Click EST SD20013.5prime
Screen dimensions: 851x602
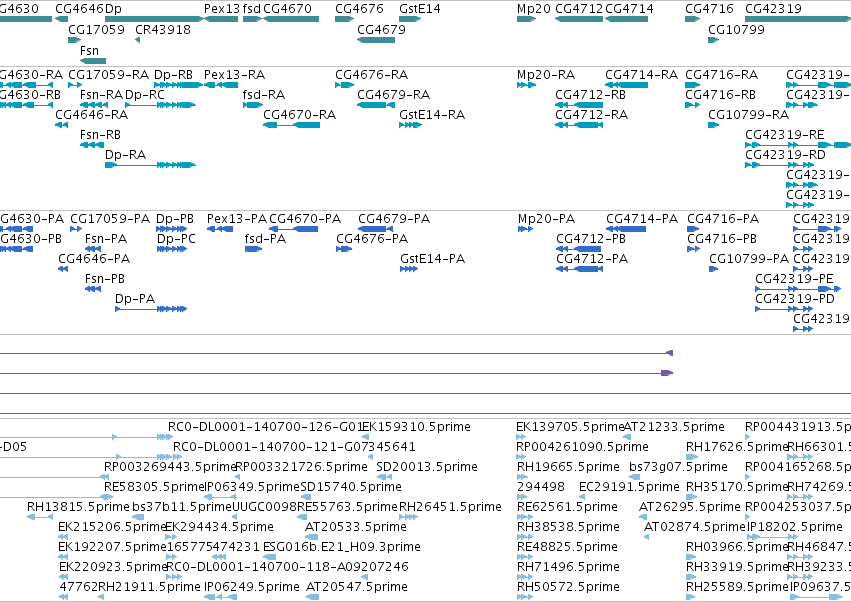(427, 467)
